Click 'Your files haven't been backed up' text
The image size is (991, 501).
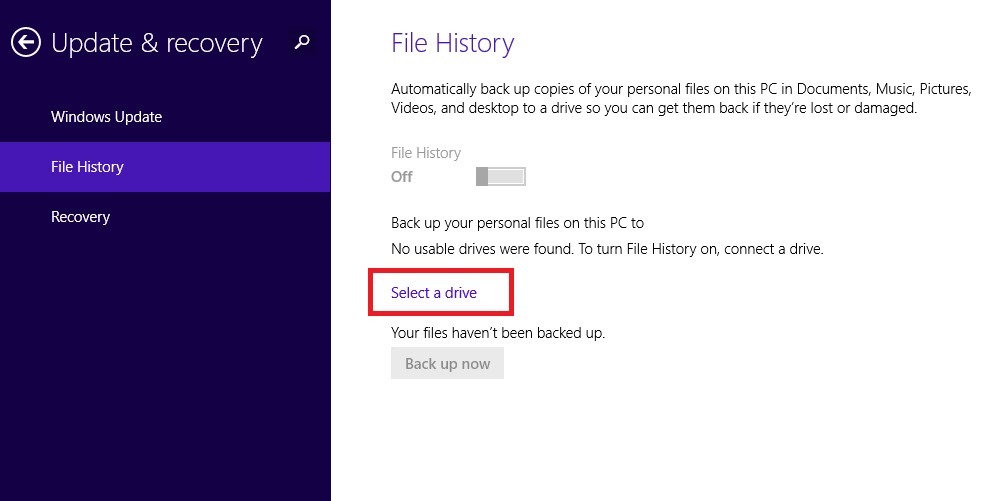498,332
